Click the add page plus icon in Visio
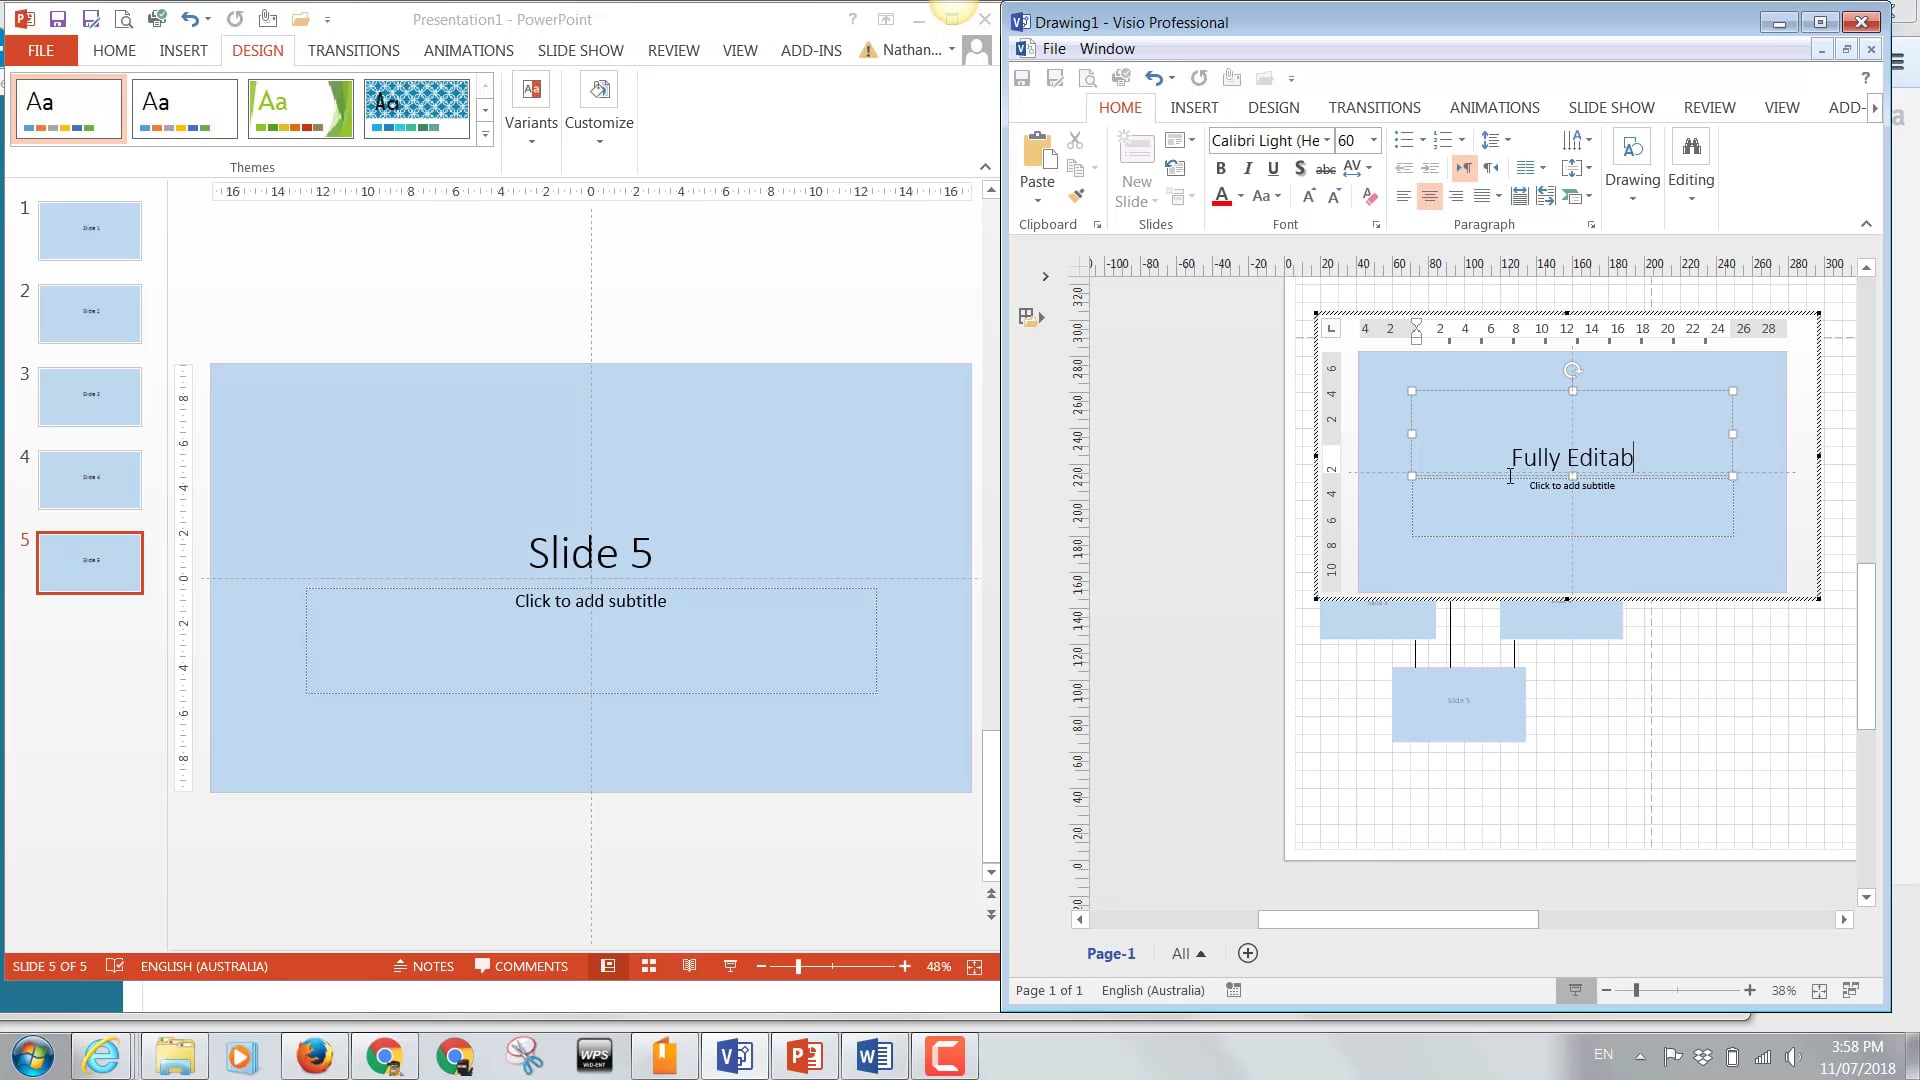Screen dimensions: 1920x1080 click(1248, 953)
